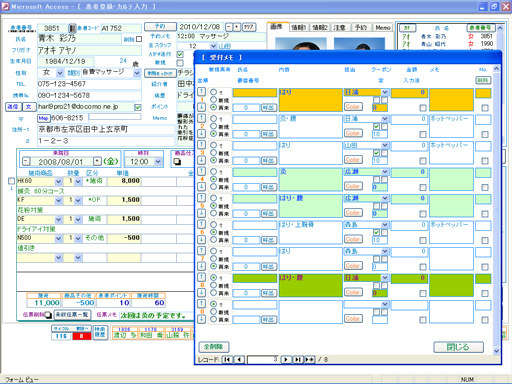Open the Map button next to postal code

coord(43,118)
